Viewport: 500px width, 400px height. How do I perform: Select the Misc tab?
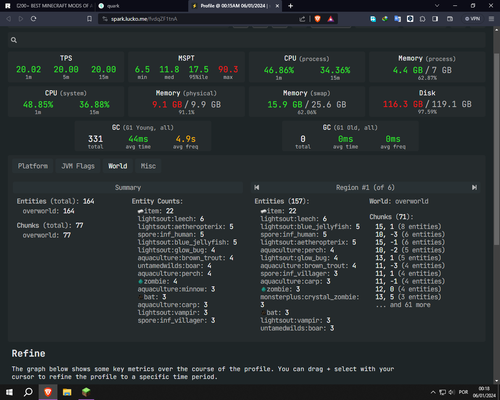point(148,166)
